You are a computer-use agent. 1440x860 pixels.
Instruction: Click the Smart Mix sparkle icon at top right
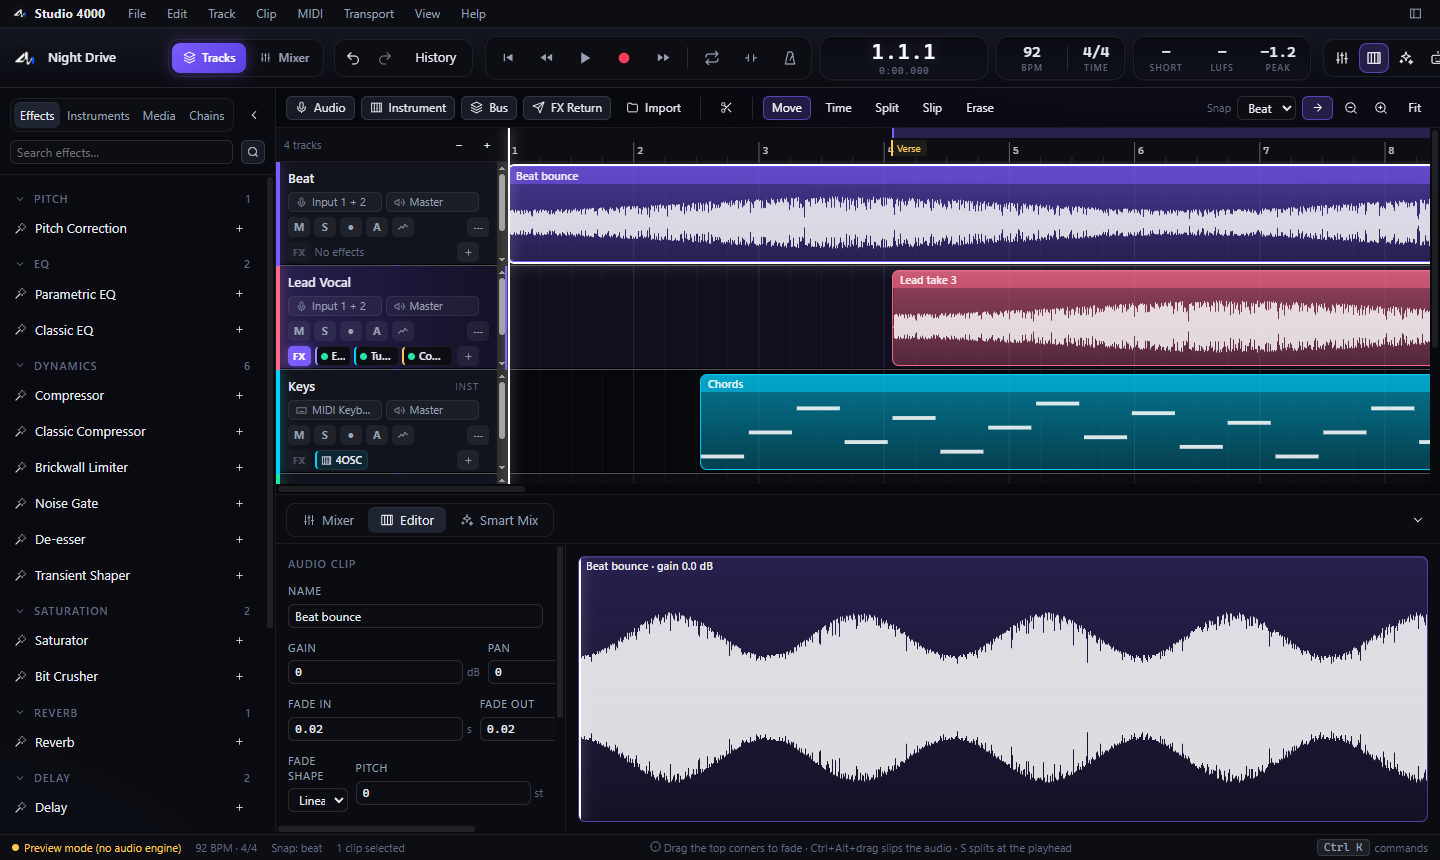1406,58
